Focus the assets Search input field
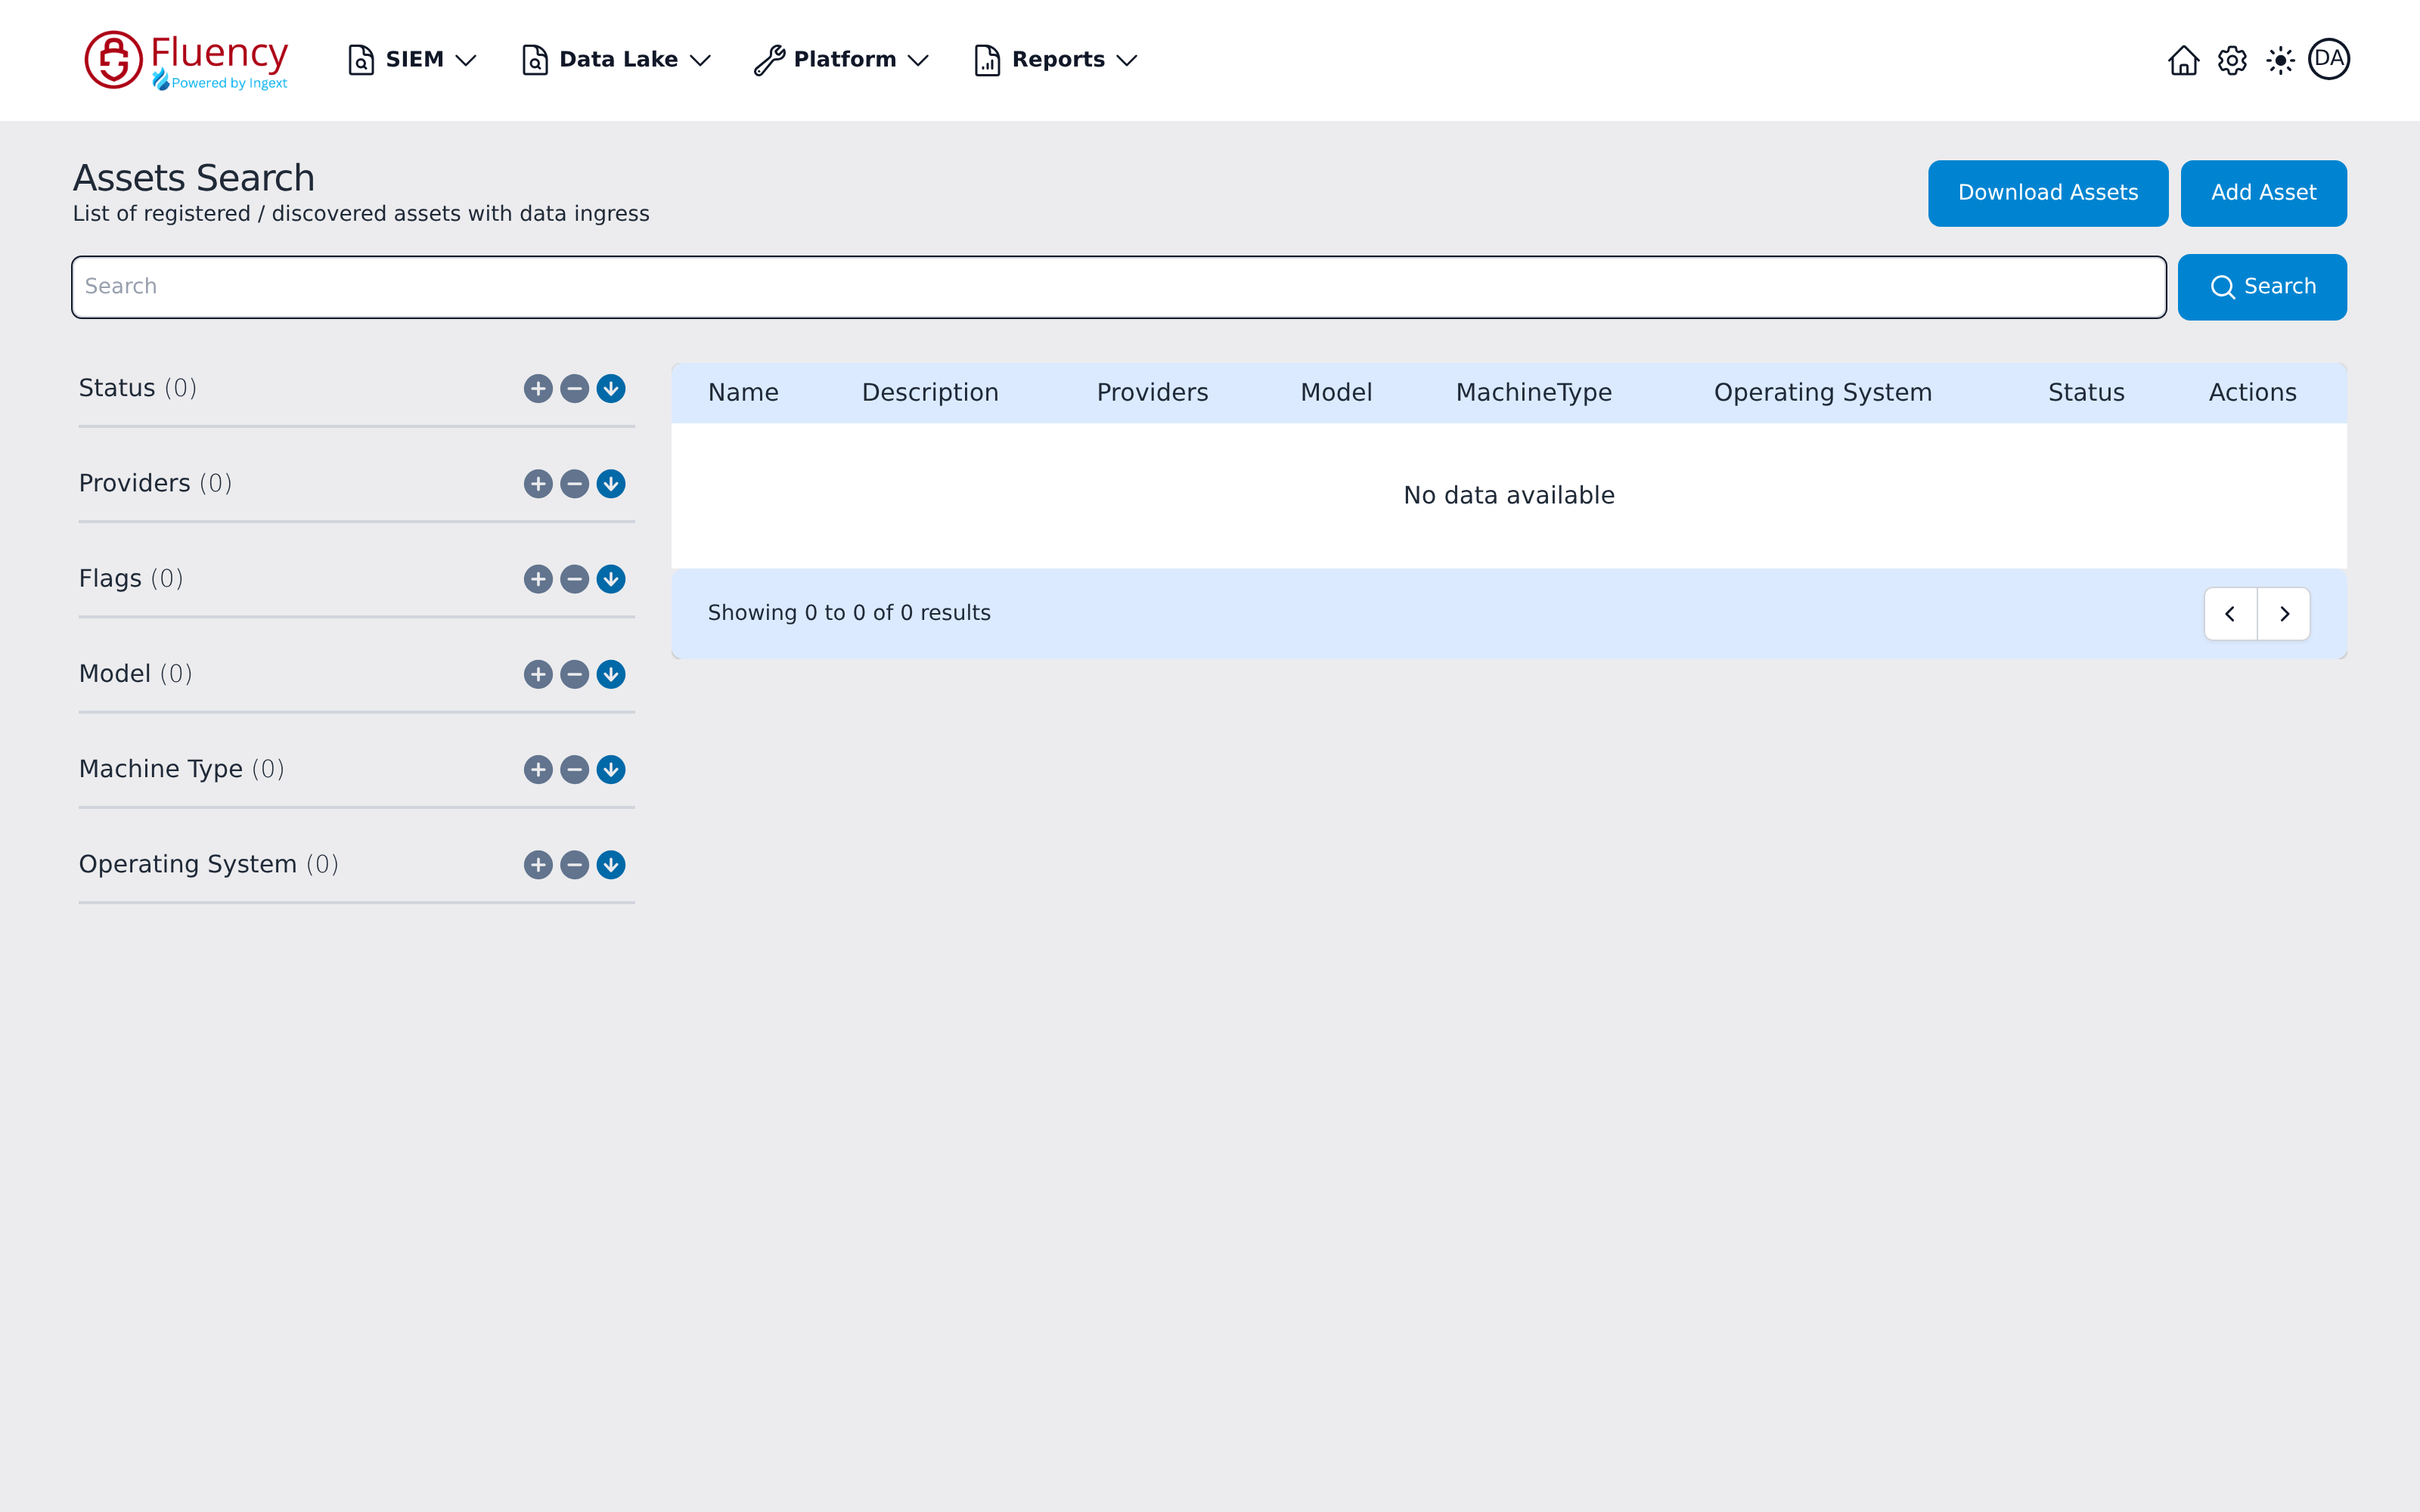This screenshot has width=2420, height=1512. click(x=1119, y=287)
